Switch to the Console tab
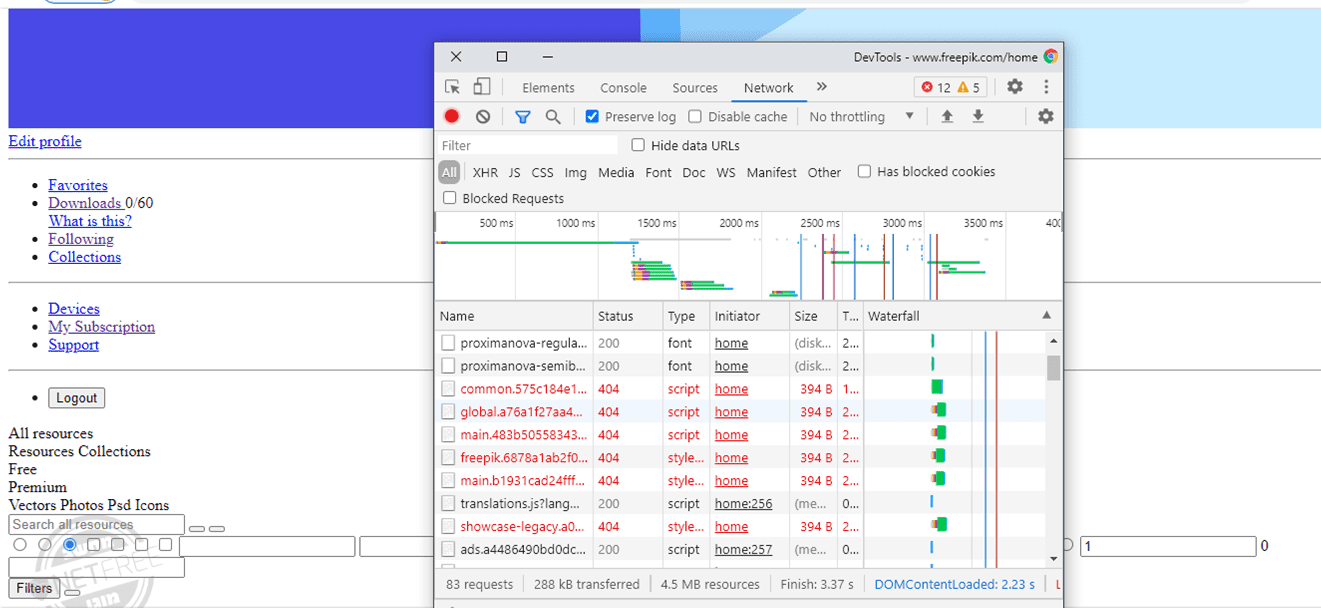The width and height of the screenshot is (1321, 608). coord(623,88)
